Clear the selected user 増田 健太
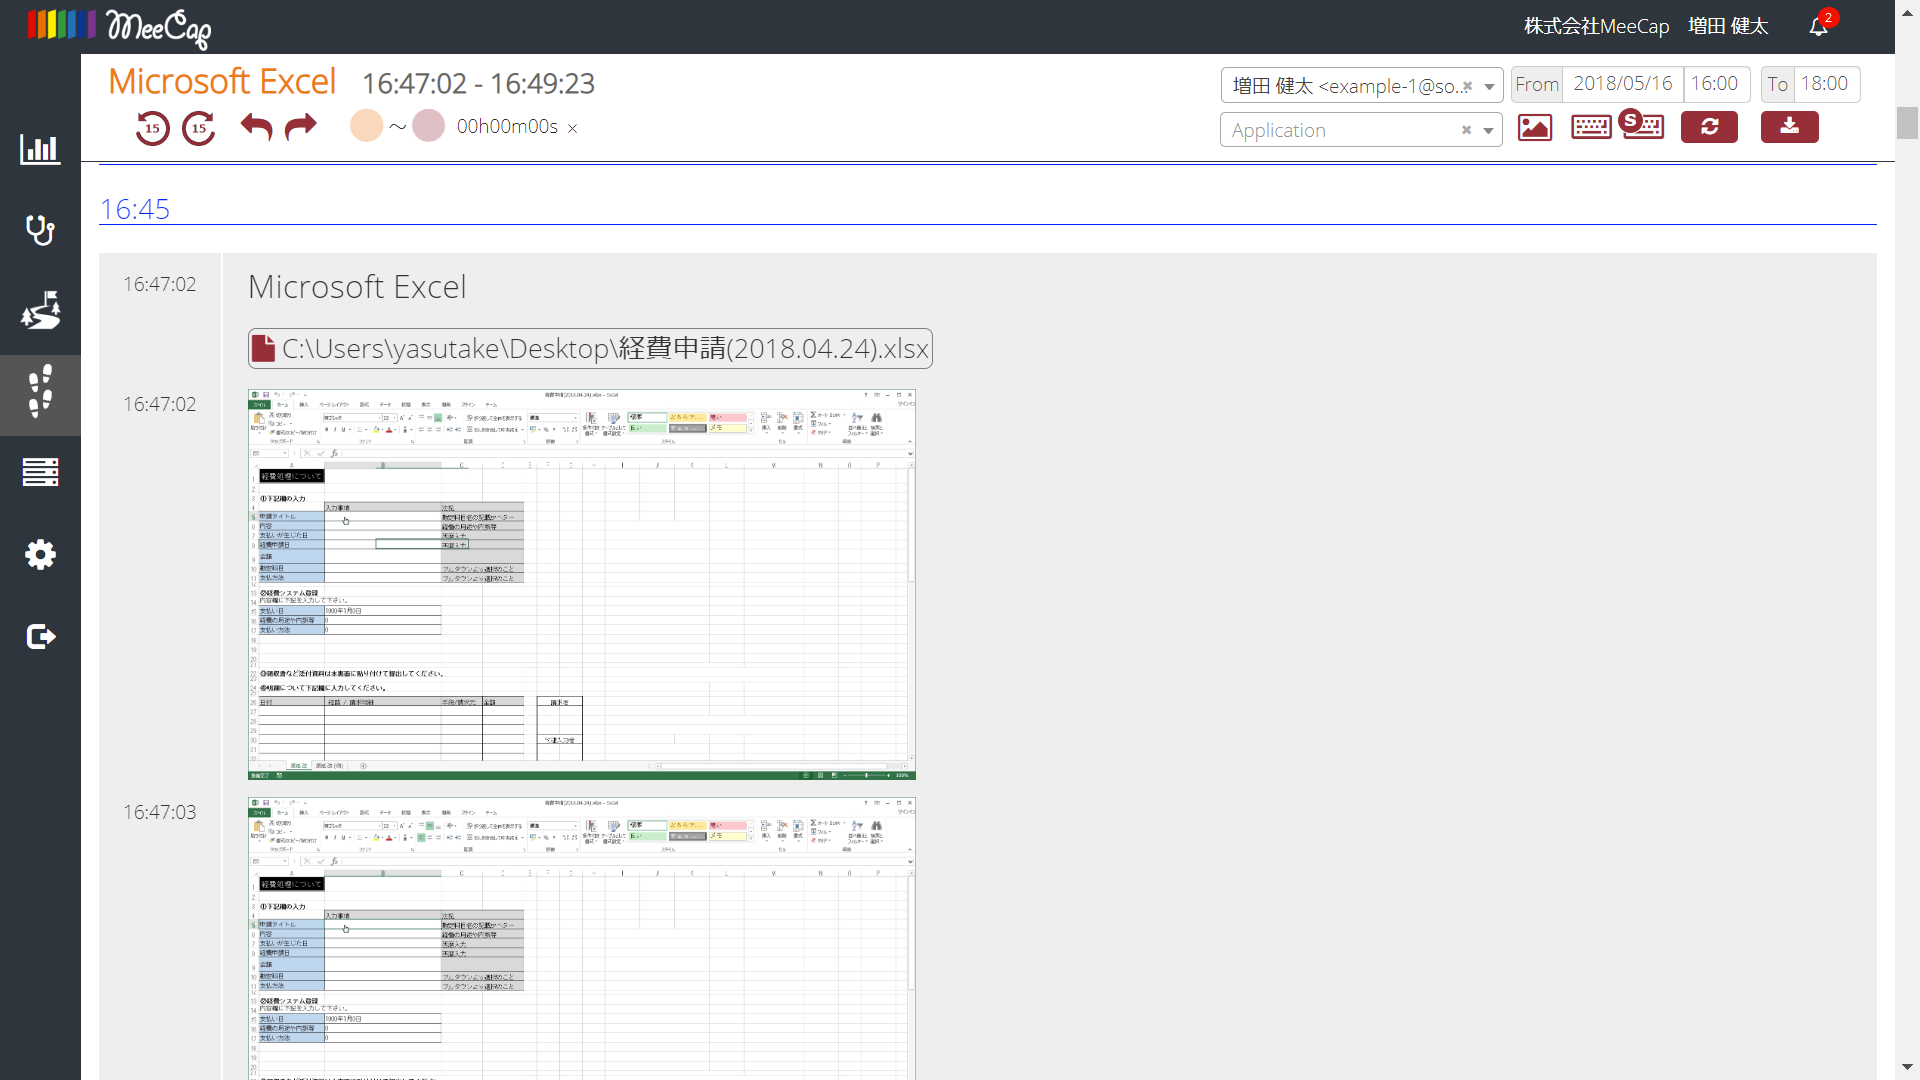1920x1080 pixels. tap(1467, 86)
